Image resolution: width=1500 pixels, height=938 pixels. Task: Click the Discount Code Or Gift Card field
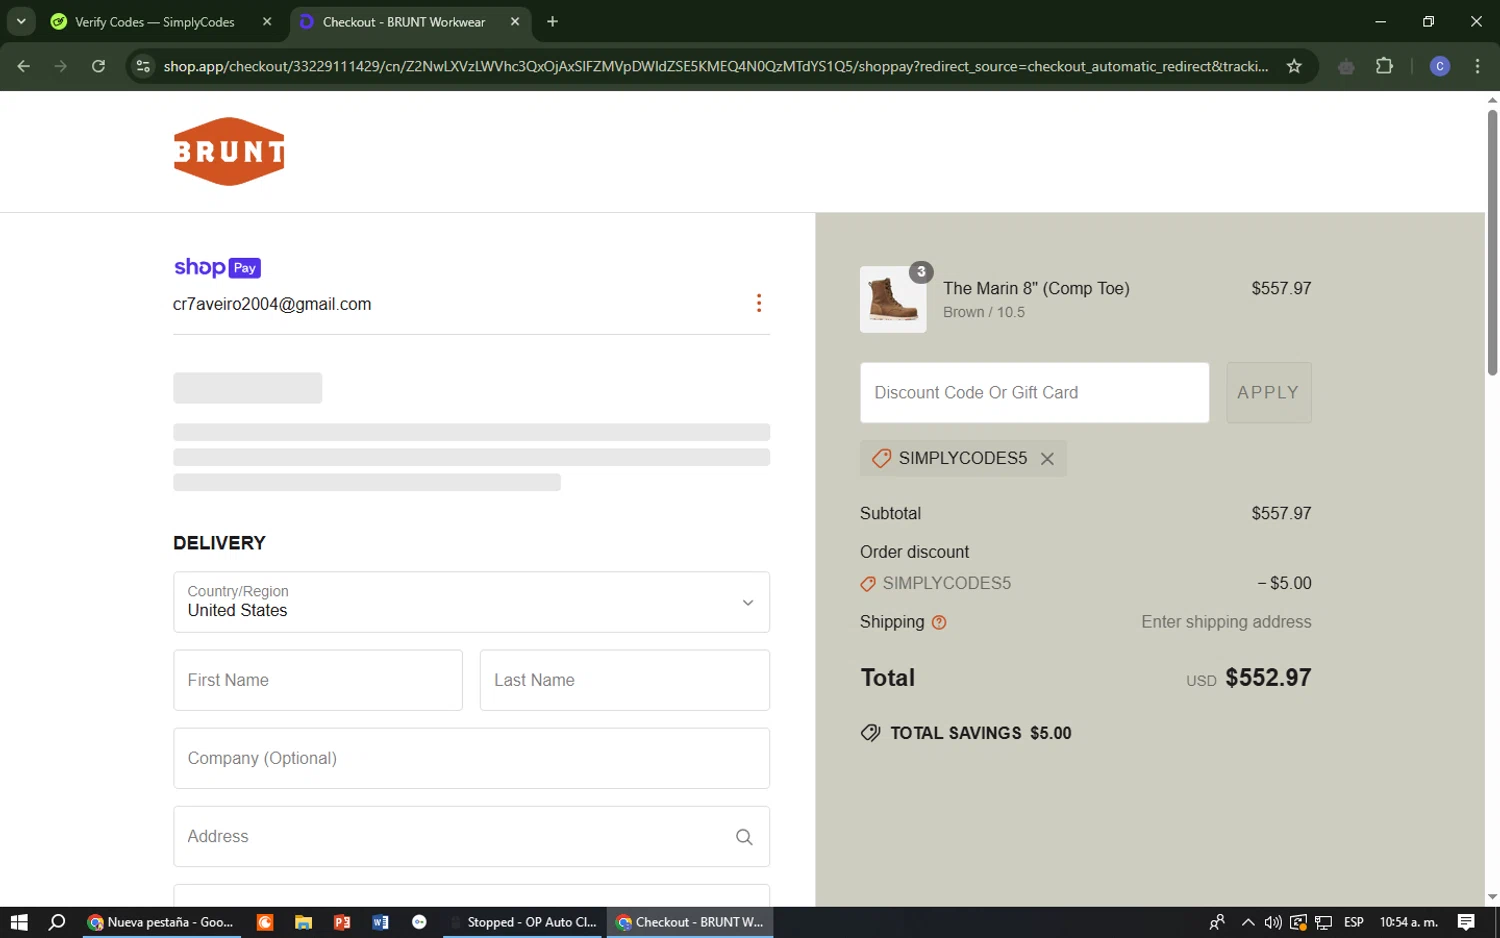tap(1034, 392)
